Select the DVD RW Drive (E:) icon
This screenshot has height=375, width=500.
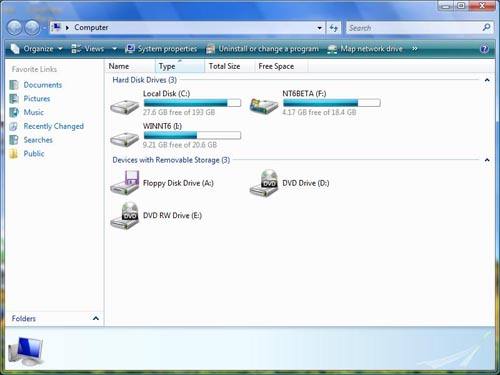124,215
